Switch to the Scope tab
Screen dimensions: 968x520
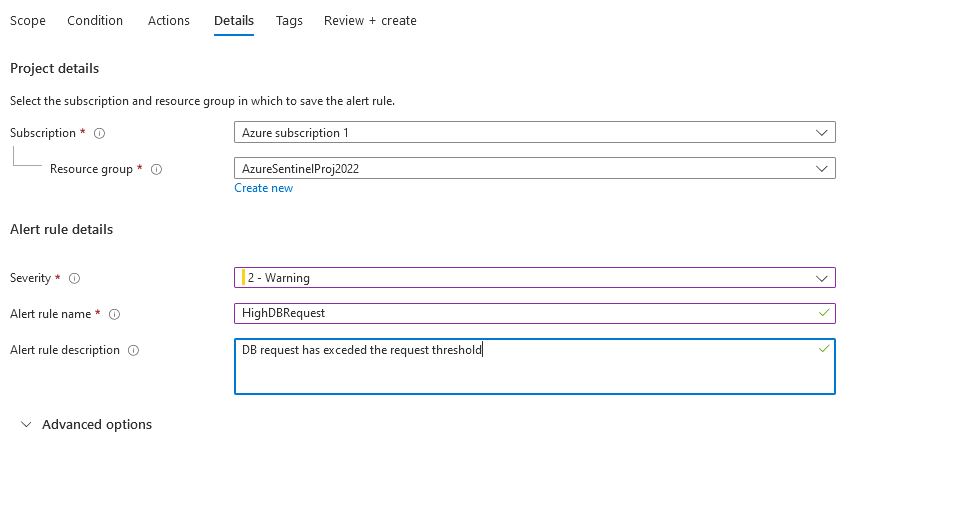tap(28, 20)
